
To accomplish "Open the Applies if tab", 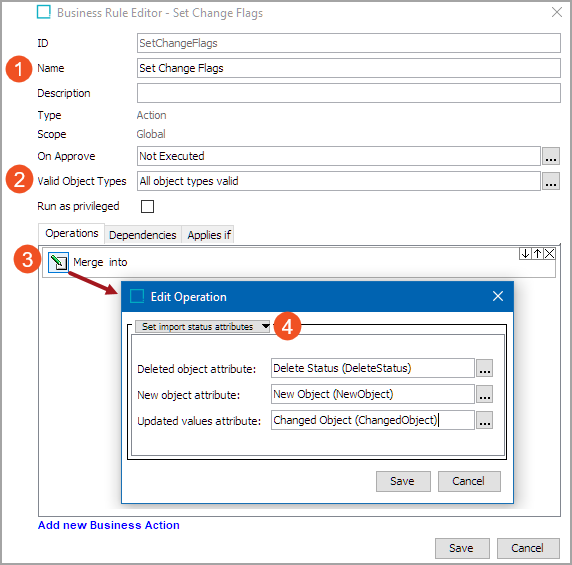I will point(209,235).
